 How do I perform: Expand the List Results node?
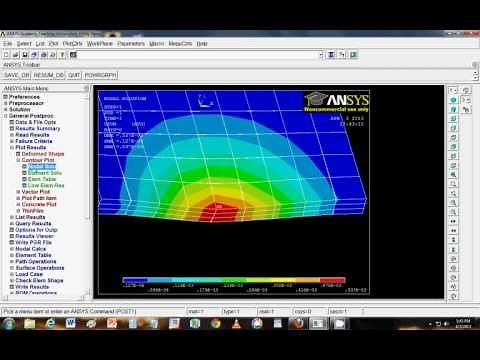(x=12, y=217)
